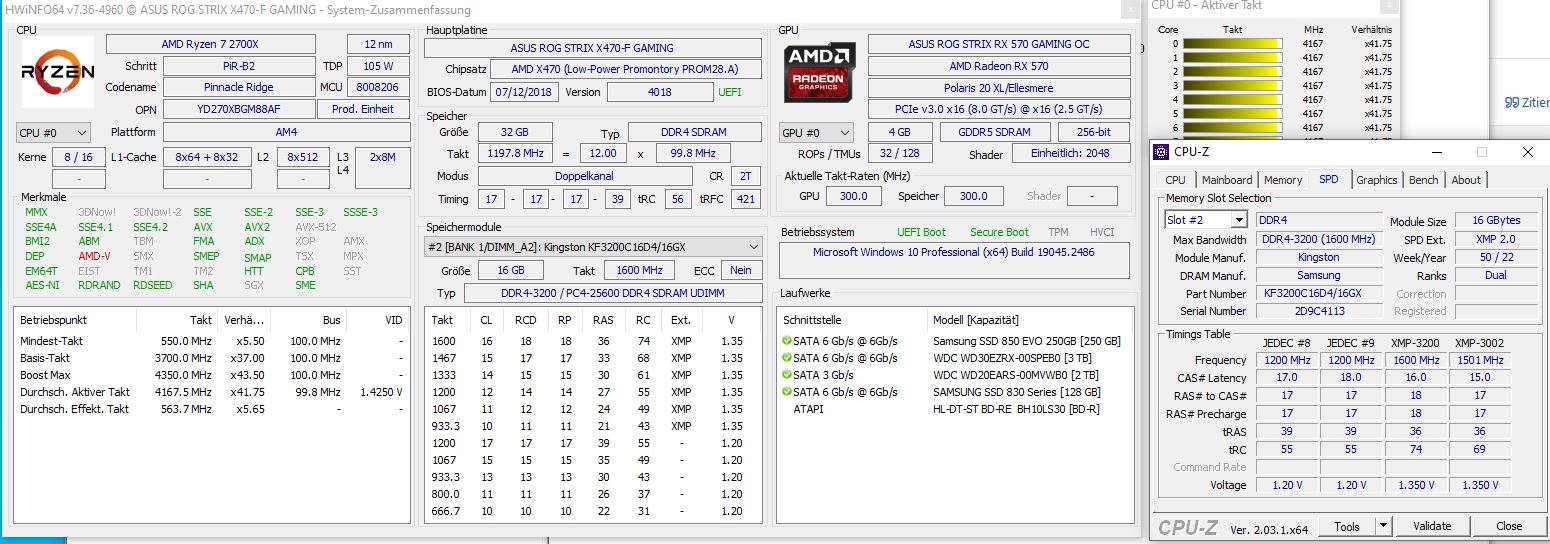Click the BIOS version 4018 field
The width and height of the screenshot is (1550, 544).
660,92
